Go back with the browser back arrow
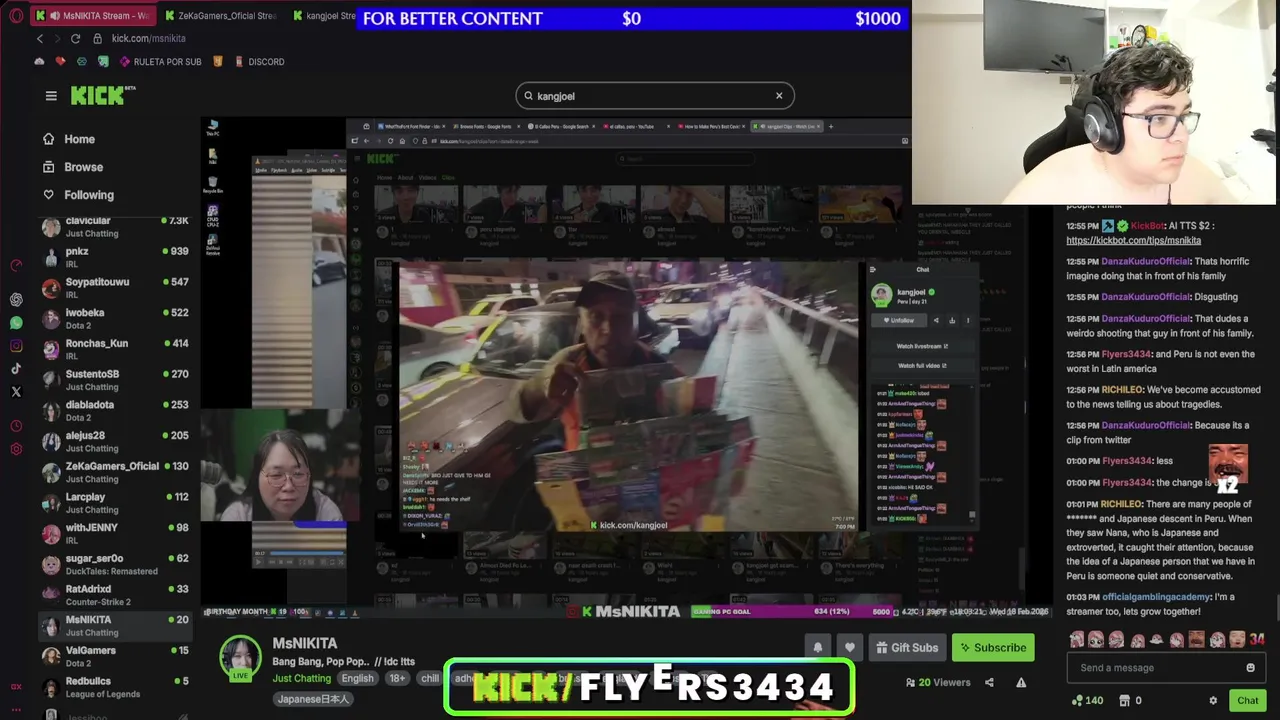Screen dimensions: 1280x720 pyautogui.click(x=40, y=38)
